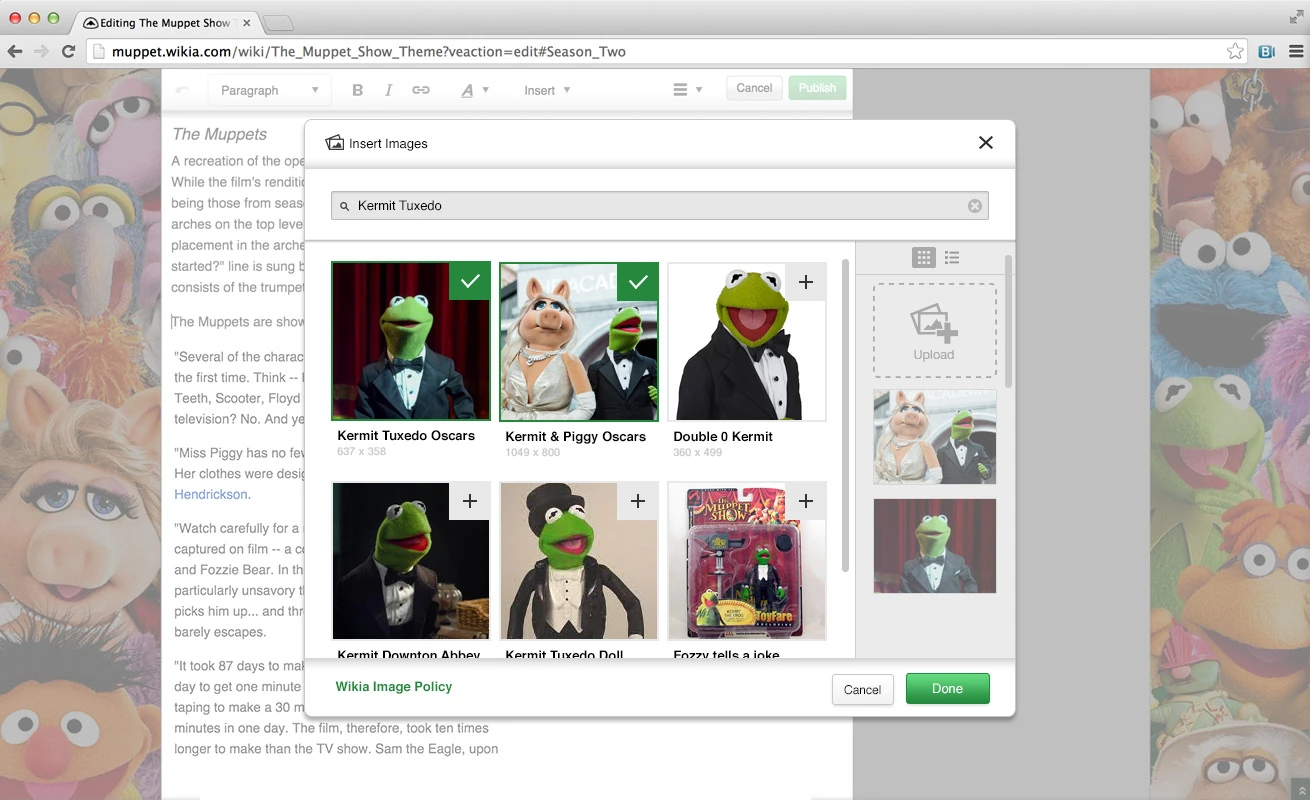Go forward in browser history

pyautogui.click(x=41, y=51)
